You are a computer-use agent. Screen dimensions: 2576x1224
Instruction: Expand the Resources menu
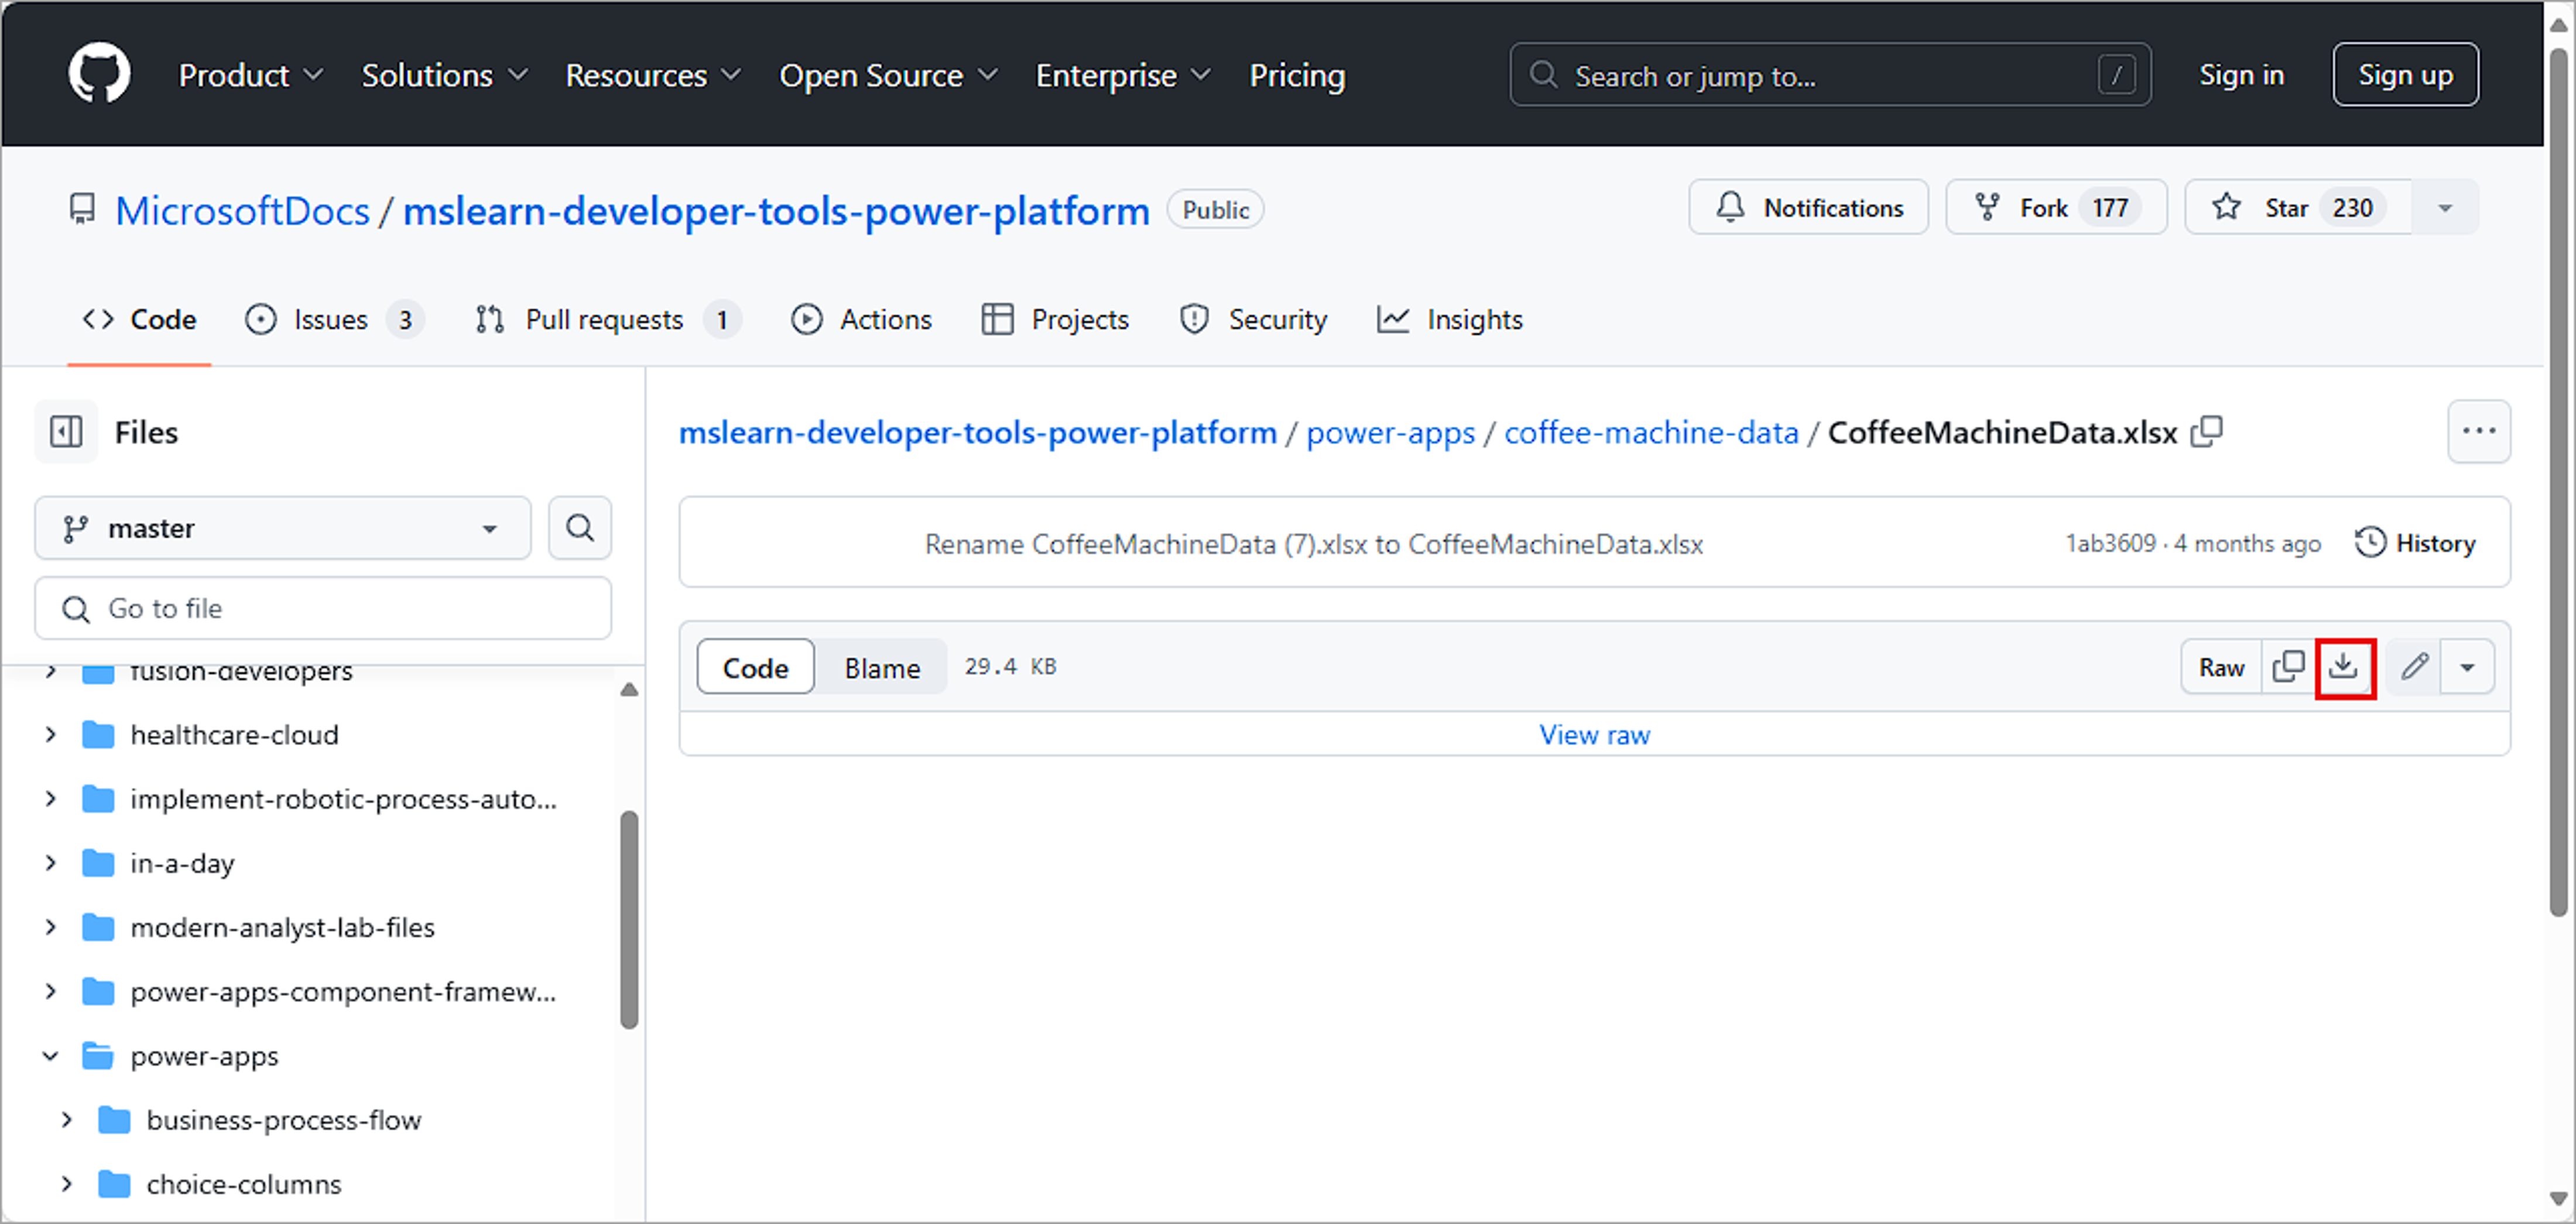[653, 75]
